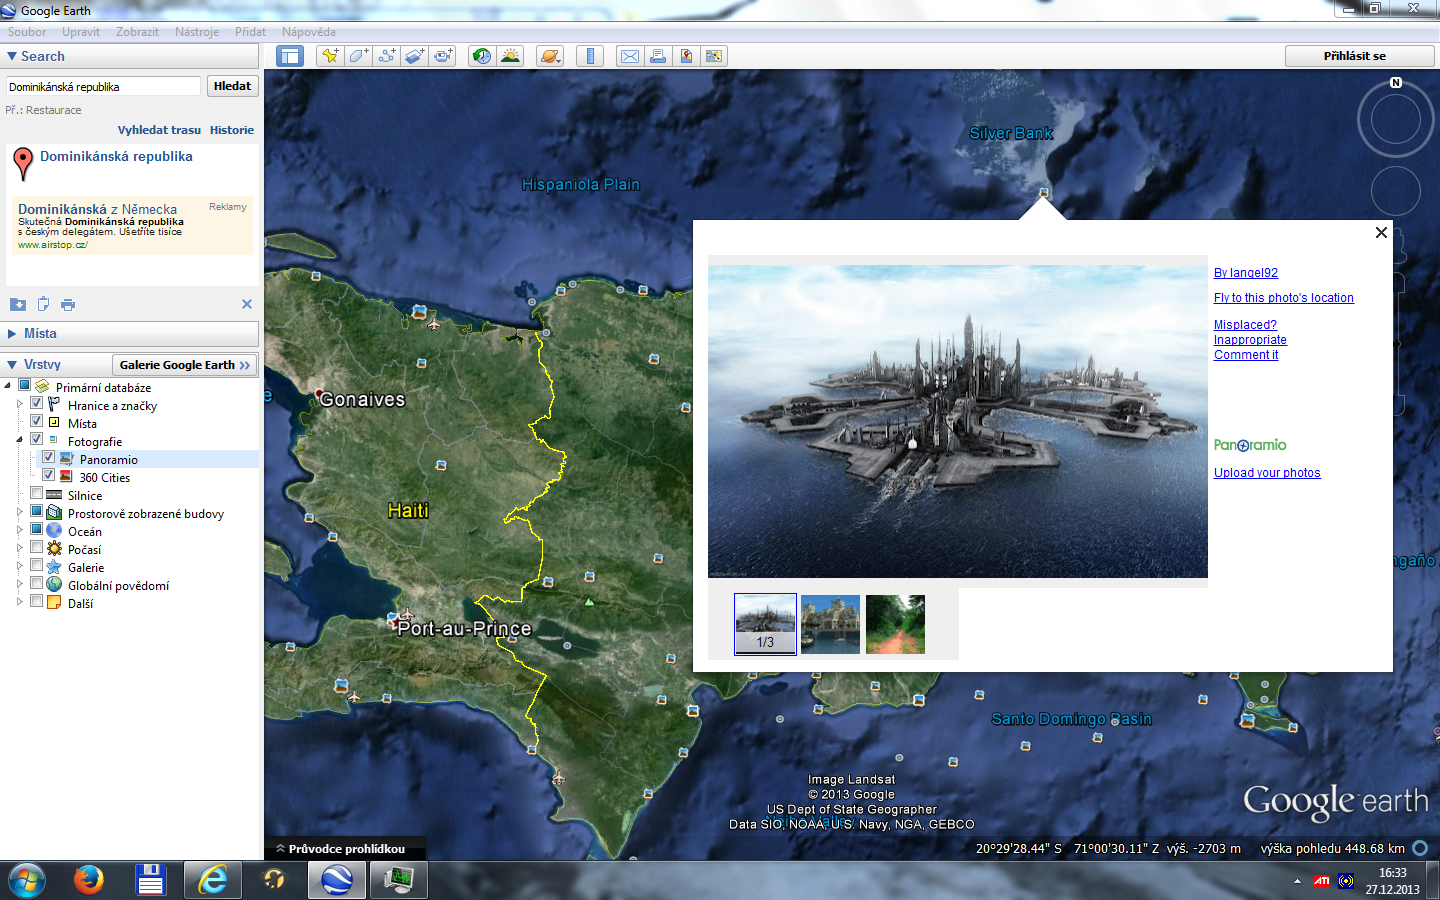Click the Hledat search button
This screenshot has width=1440, height=900.
(x=233, y=86)
